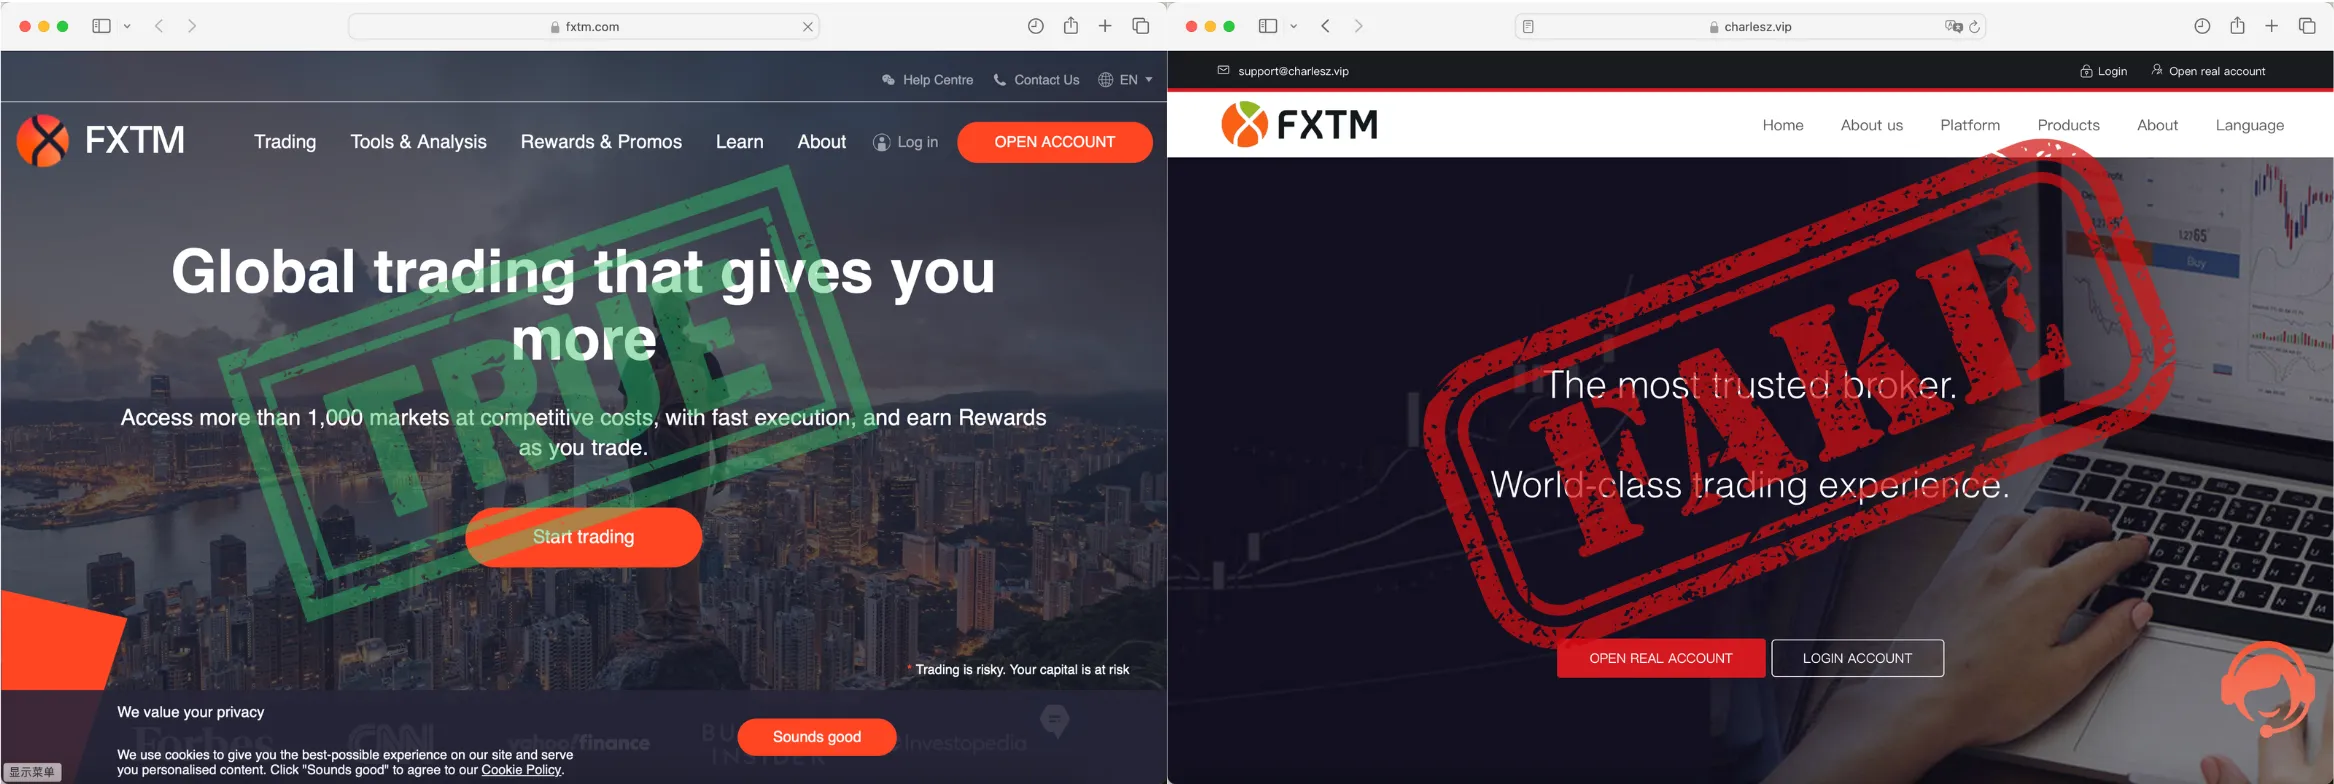2334x784 pixels.
Task: Toggle the sidebar in left Safari window
Action: pyautogui.click(x=101, y=26)
